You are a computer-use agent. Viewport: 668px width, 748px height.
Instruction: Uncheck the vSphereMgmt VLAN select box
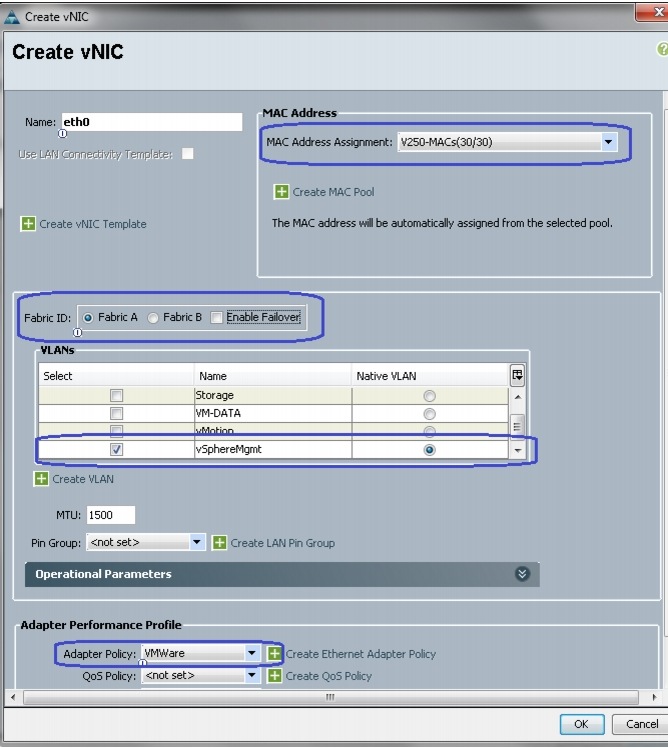coord(116,449)
